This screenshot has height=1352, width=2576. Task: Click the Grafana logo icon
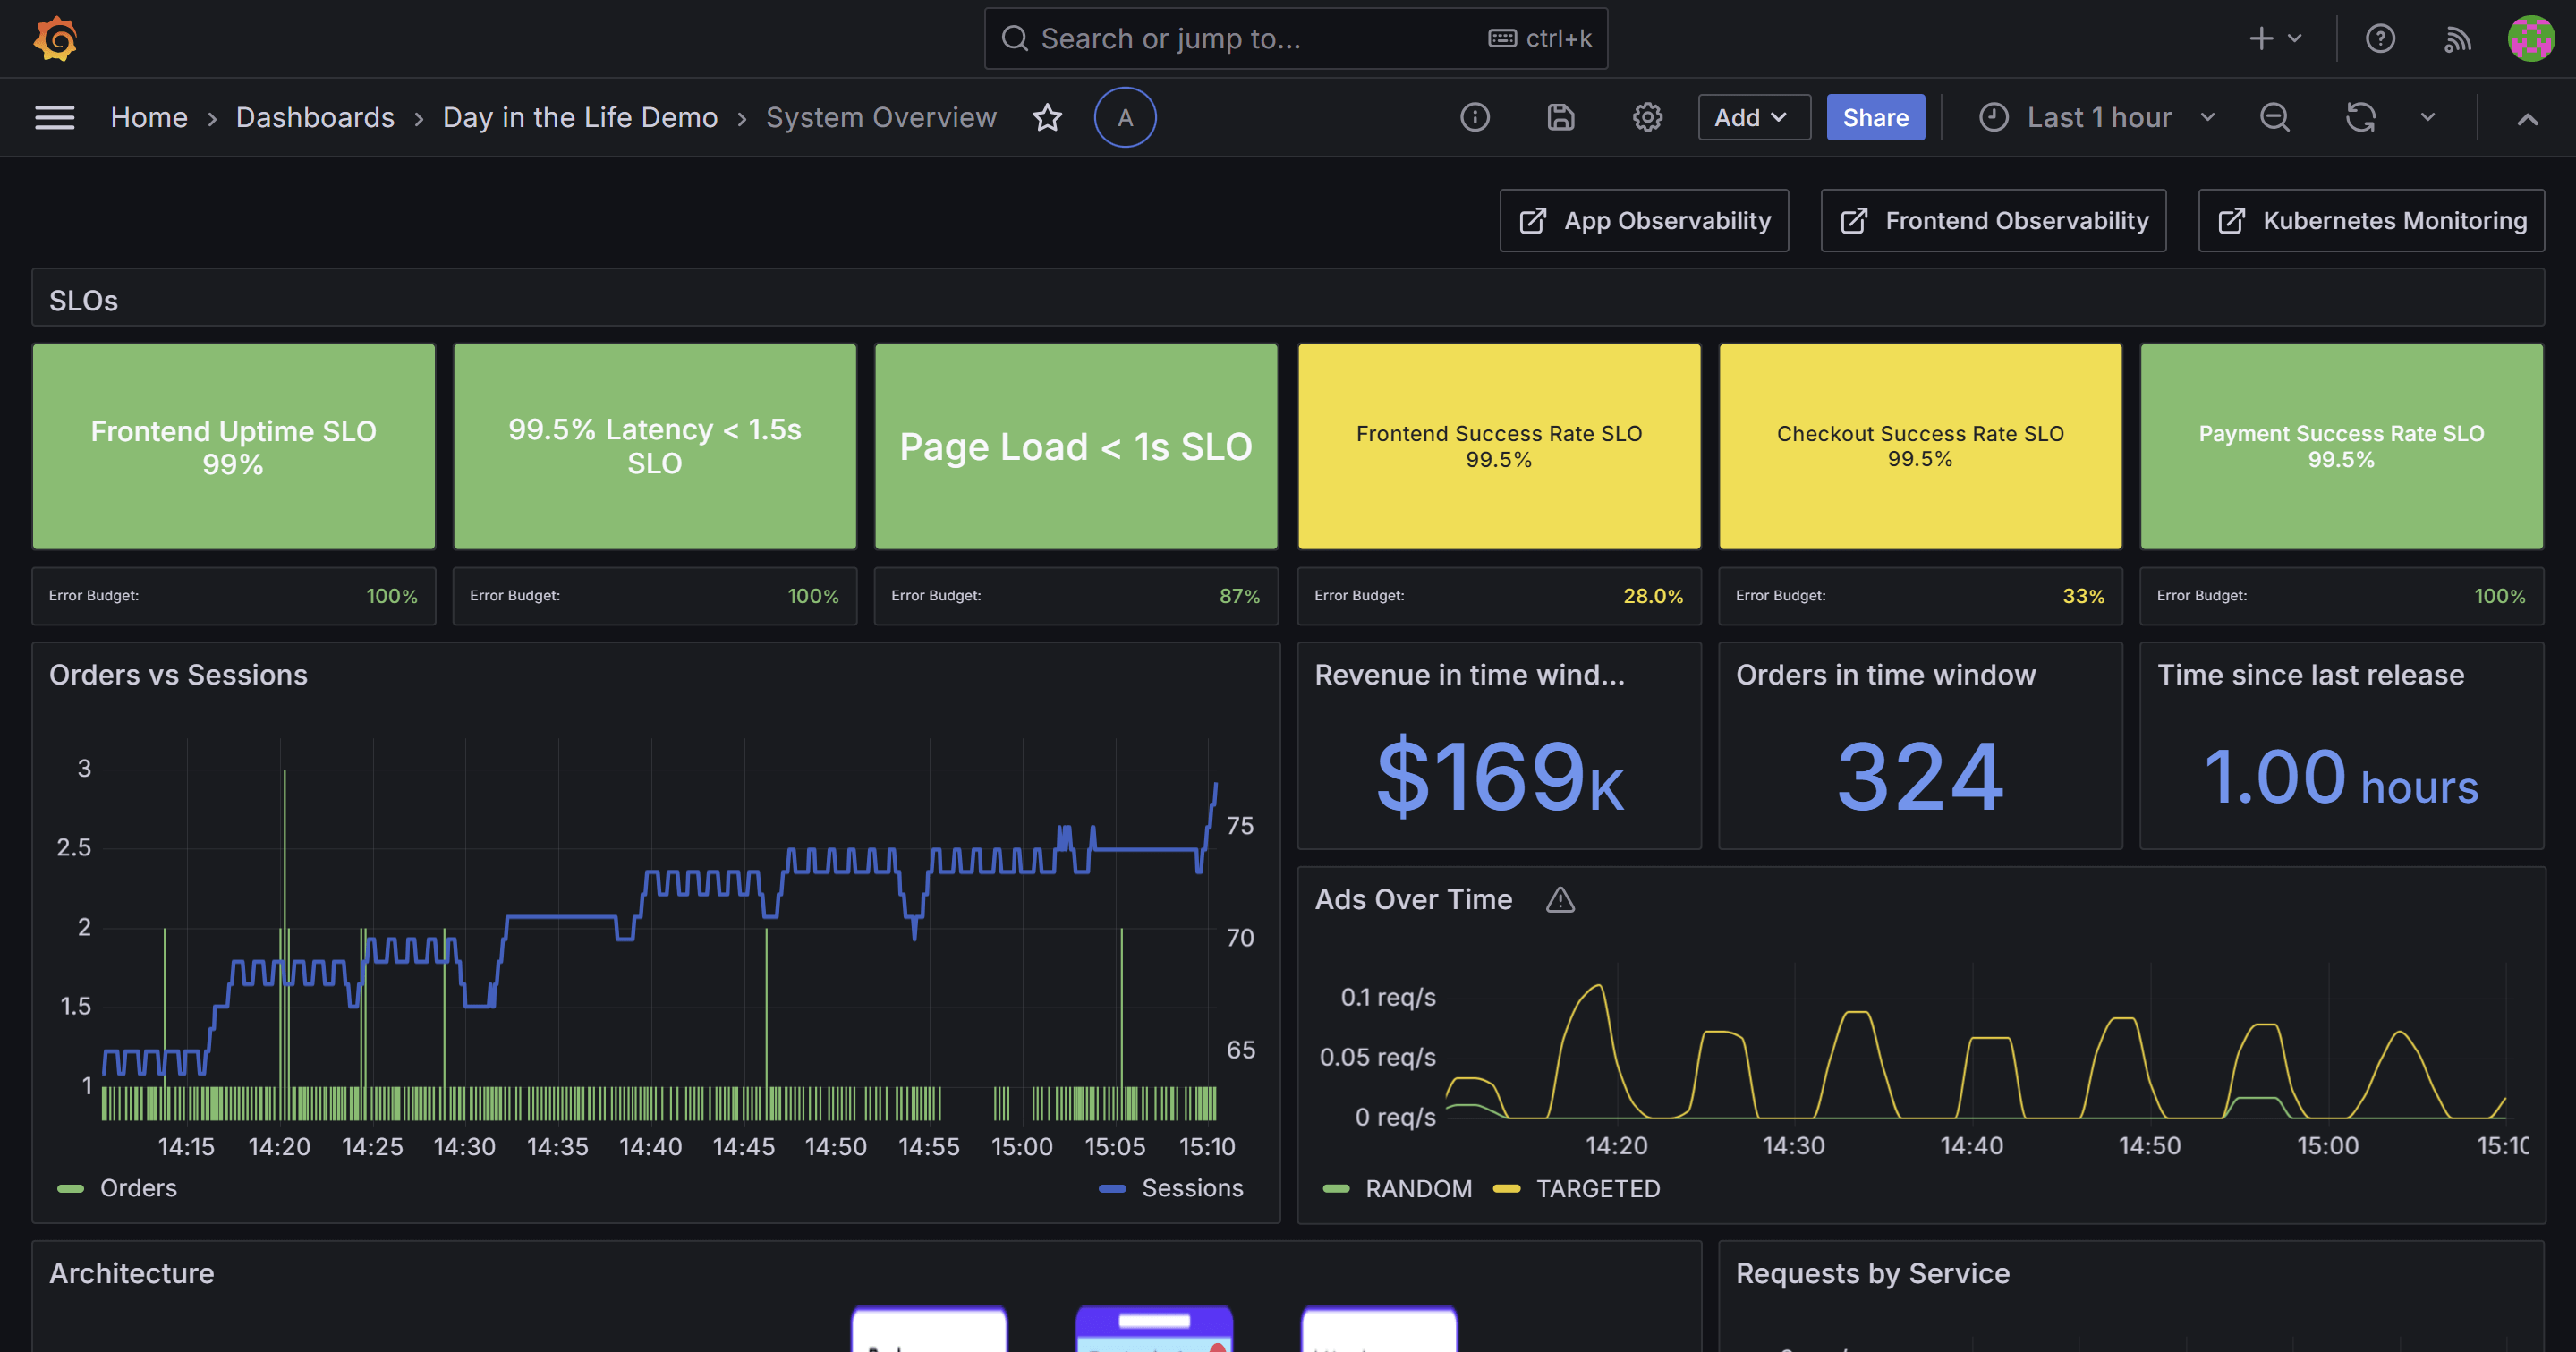click(x=55, y=39)
